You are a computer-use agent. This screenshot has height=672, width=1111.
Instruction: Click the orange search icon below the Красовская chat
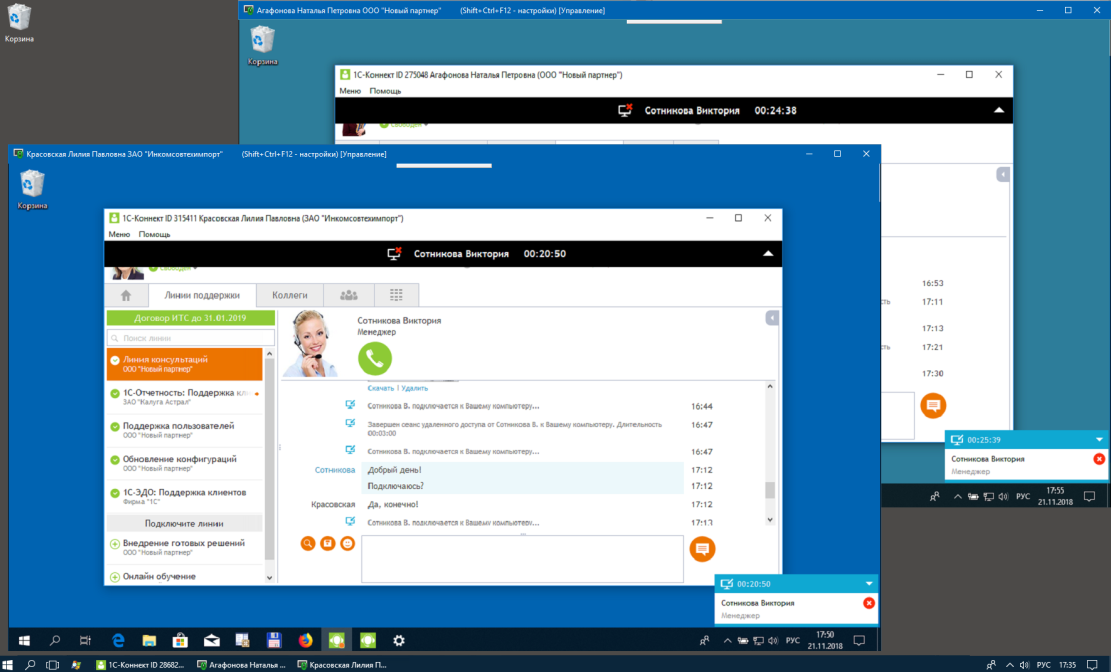pos(308,543)
